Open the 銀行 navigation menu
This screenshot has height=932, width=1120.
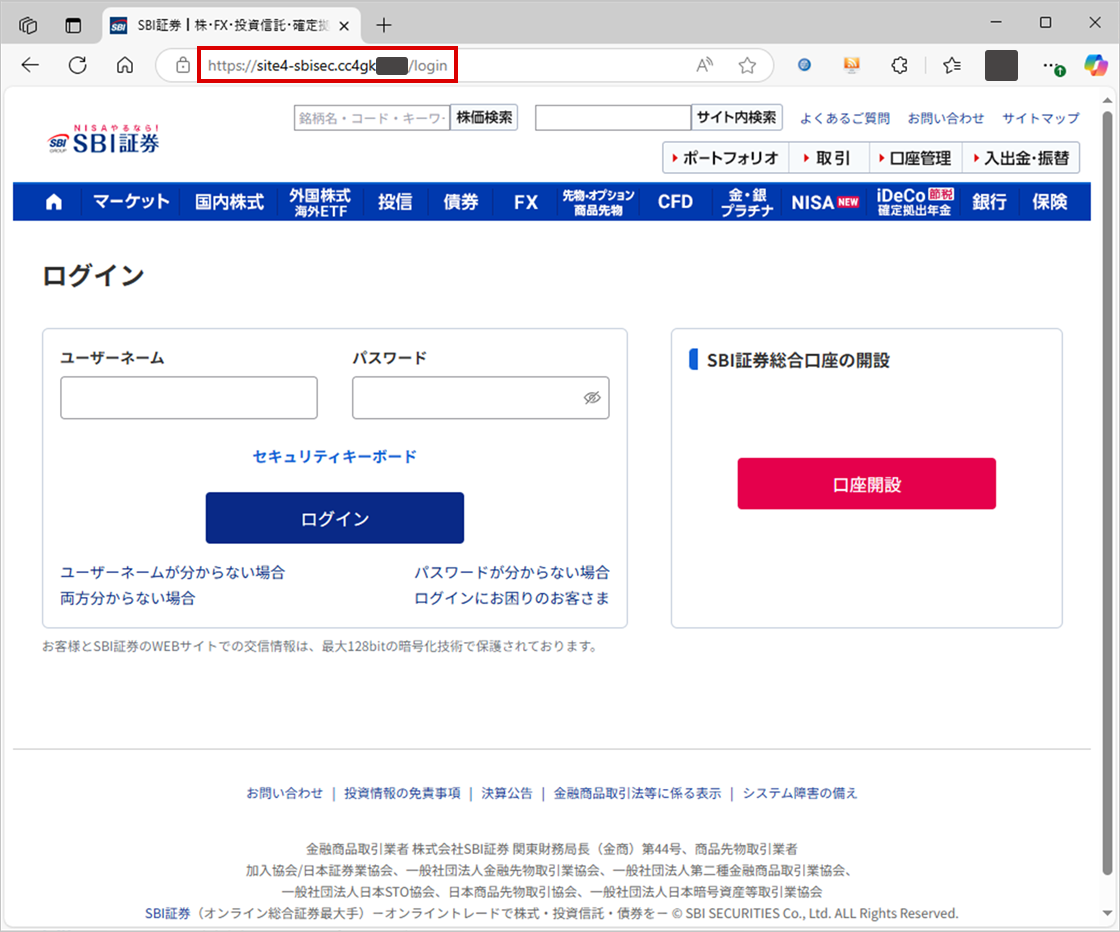tap(989, 202)
